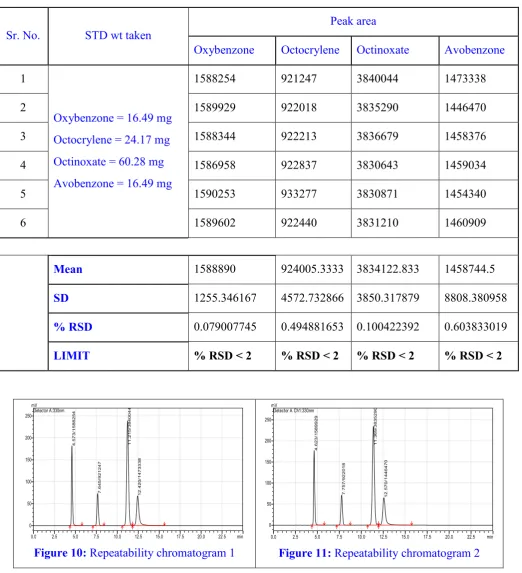Select serial number 6 cell
Screen dimensions: 522x573
(x=23, y=223)
